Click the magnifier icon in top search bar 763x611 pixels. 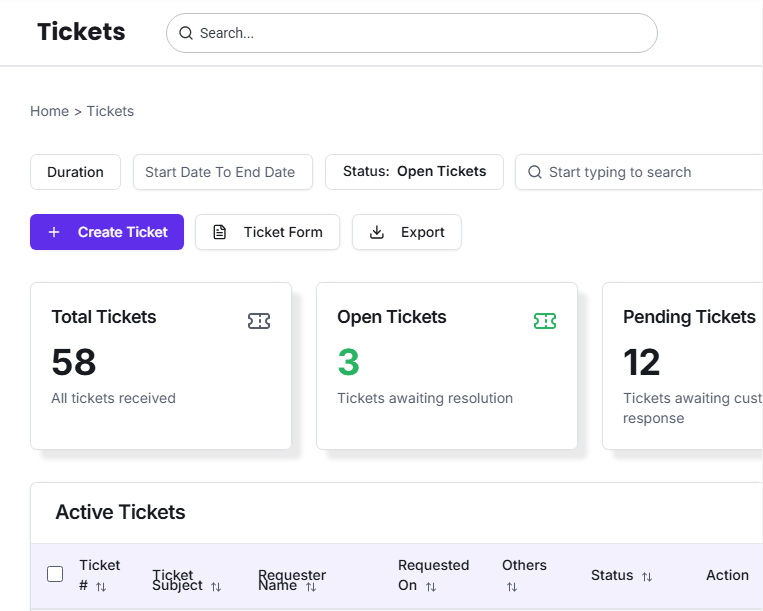186,33
